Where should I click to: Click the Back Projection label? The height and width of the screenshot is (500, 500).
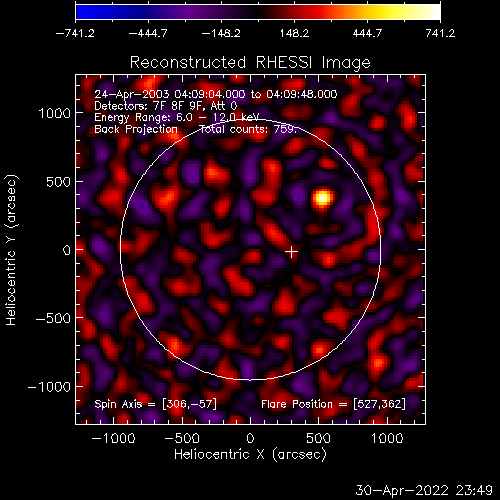136,129
